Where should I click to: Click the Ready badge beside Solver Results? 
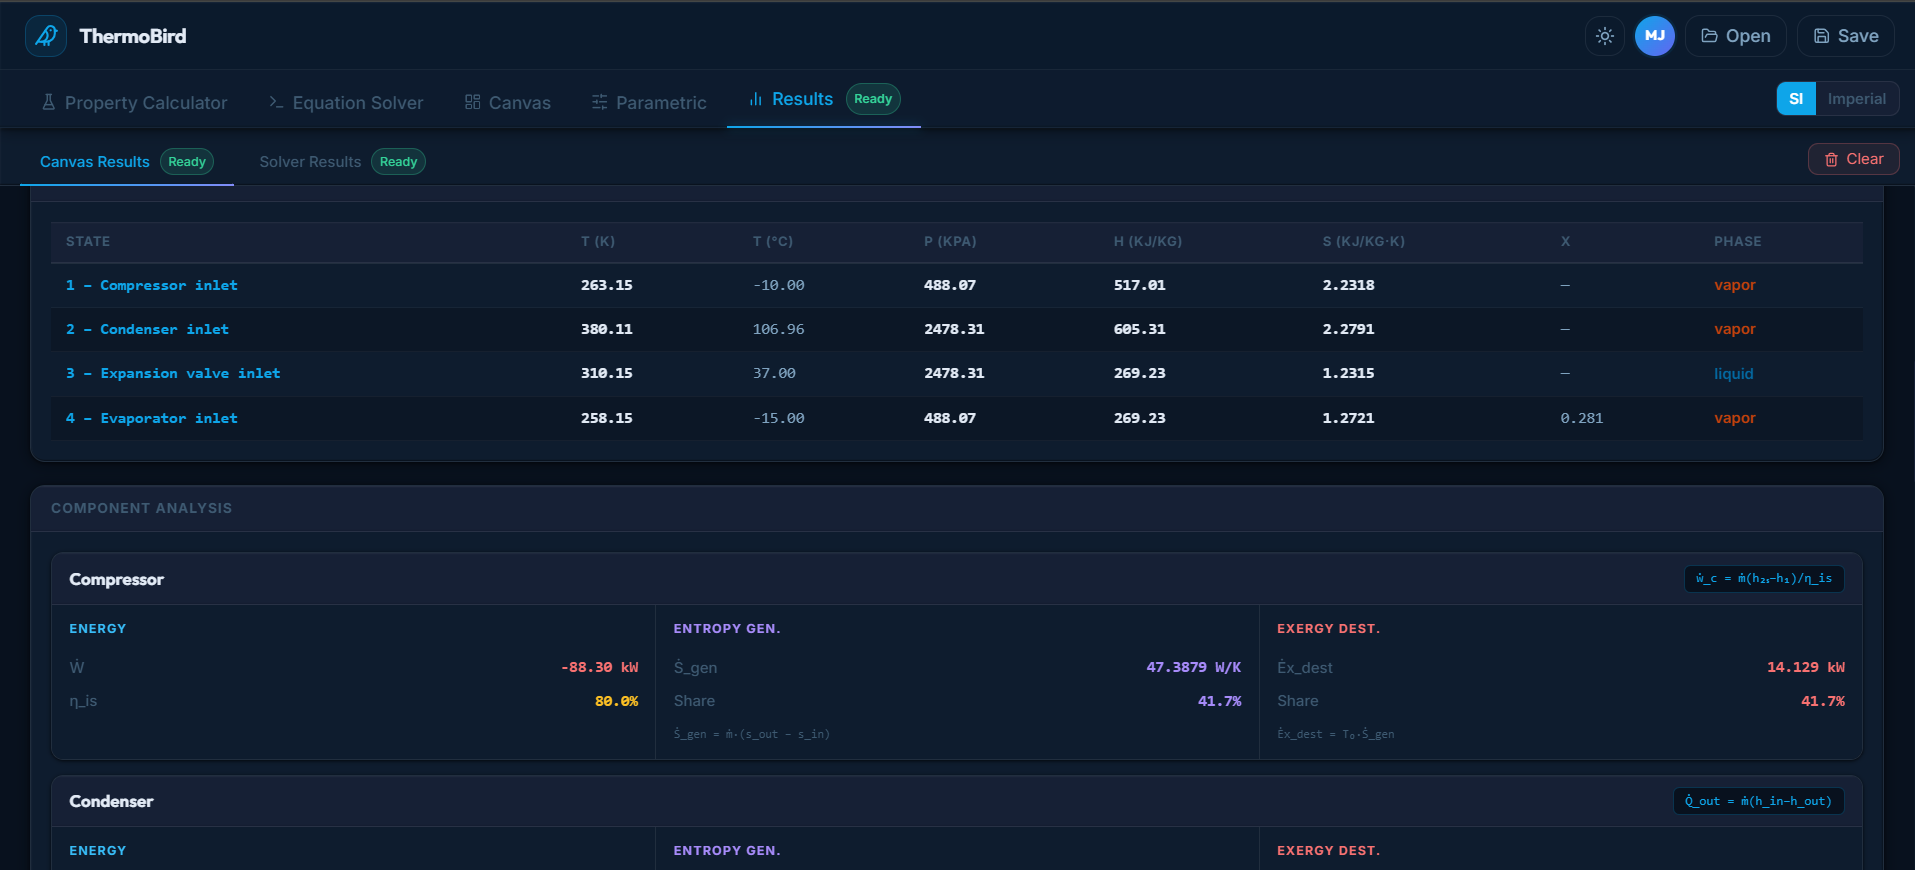click(398, 162)
